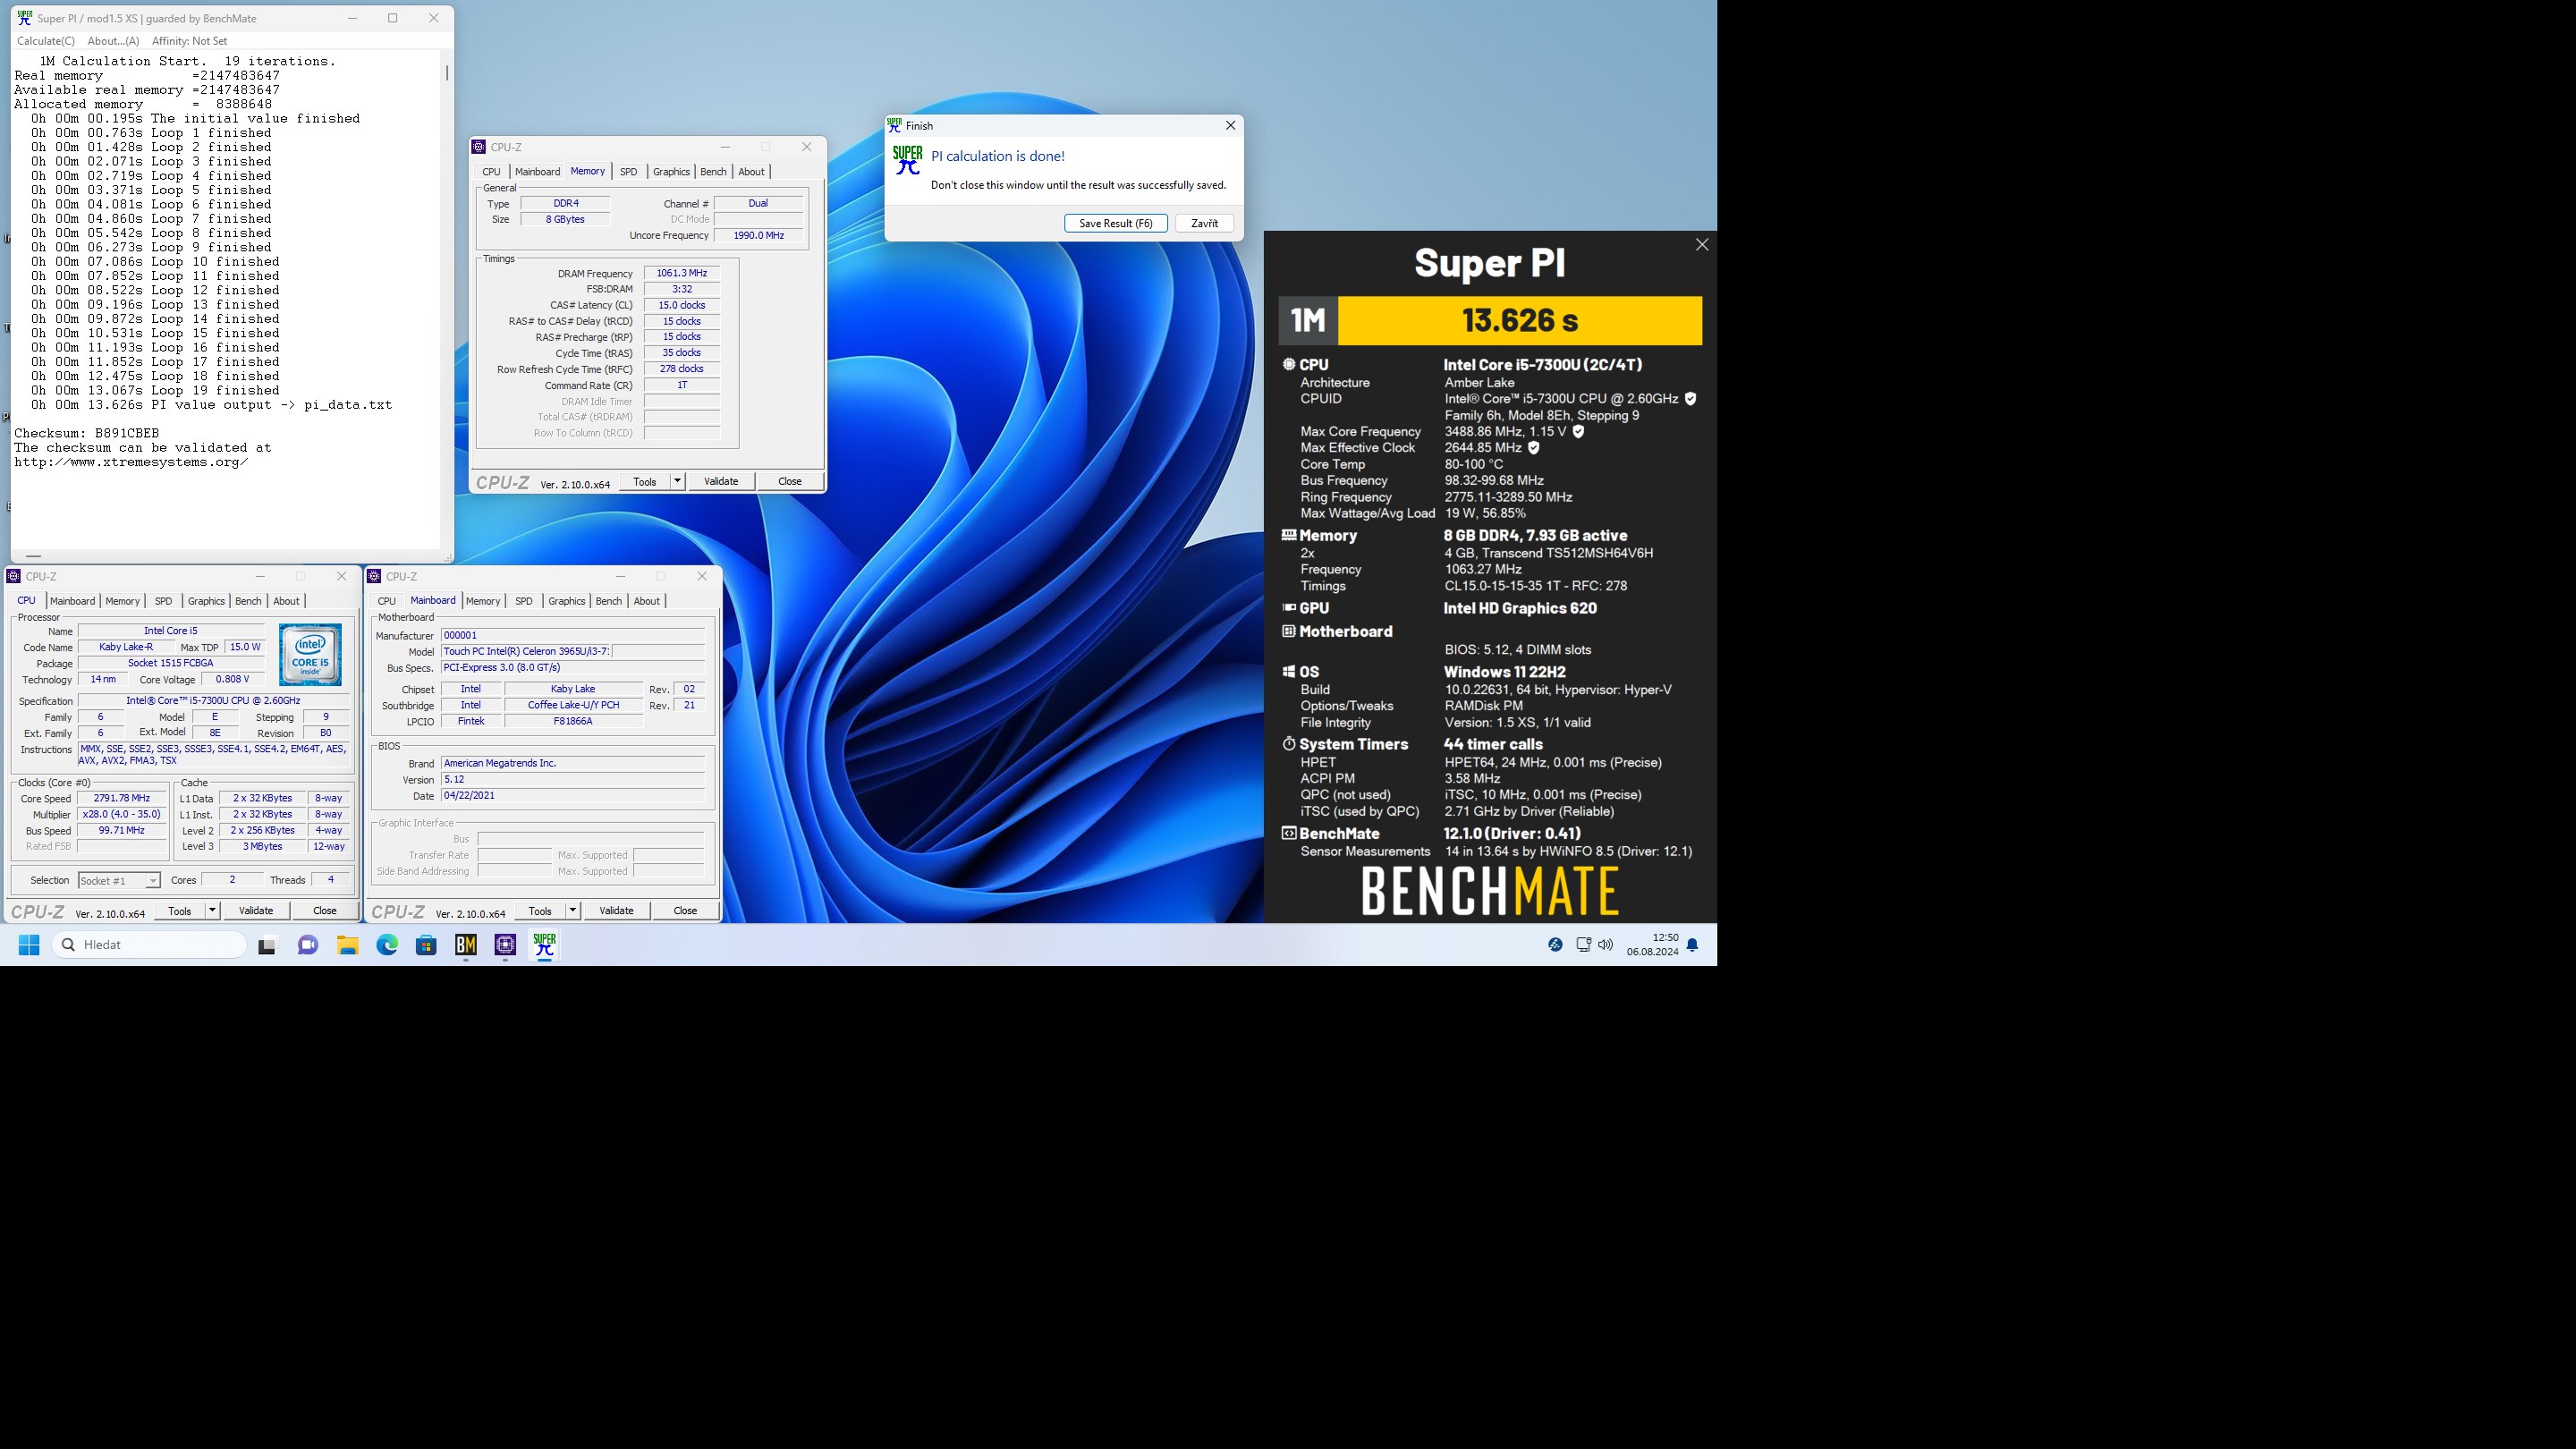
Task: Open BenchMate icon in taskbar
Action: tap(466, 945)
